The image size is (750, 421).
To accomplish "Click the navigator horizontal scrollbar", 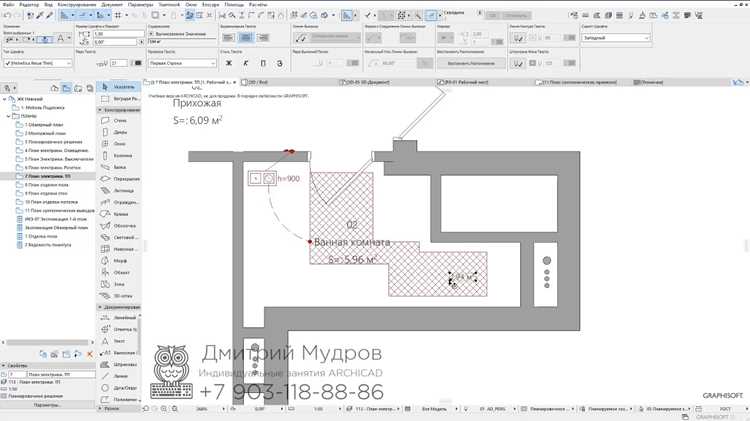I will (47, 343).
